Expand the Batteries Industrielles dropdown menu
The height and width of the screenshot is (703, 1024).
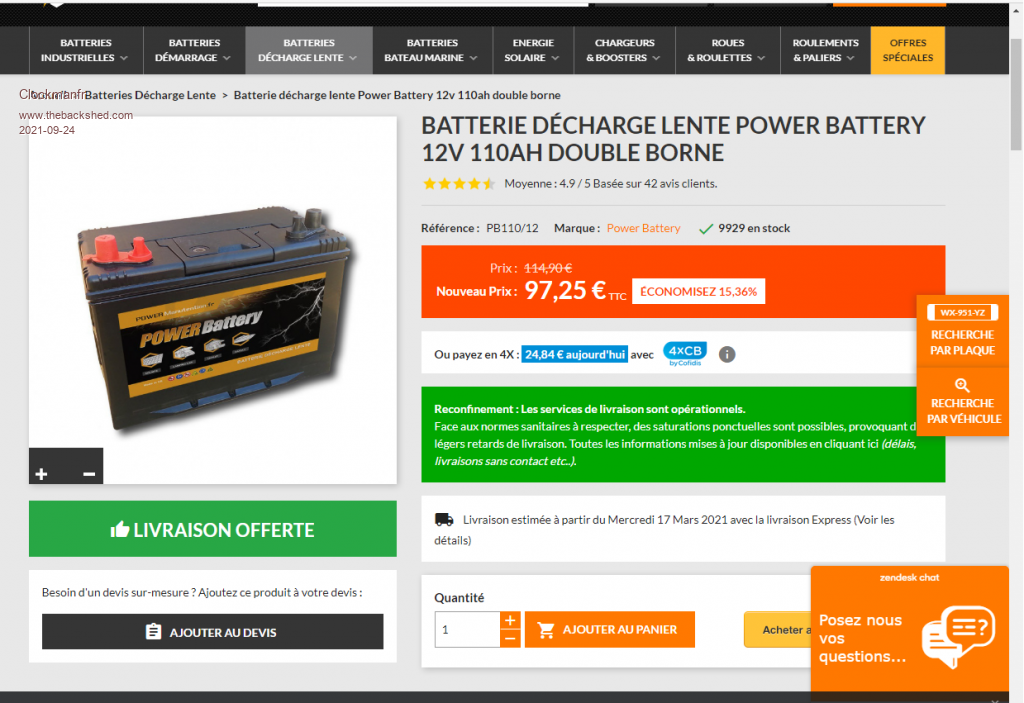tap(86, 50)
